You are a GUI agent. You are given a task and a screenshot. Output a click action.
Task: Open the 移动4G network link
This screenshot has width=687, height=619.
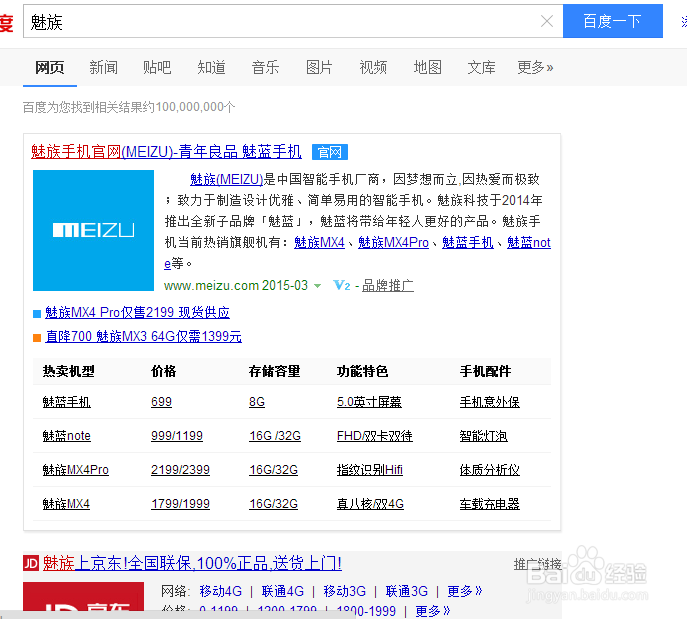click(x=220, y=591)
